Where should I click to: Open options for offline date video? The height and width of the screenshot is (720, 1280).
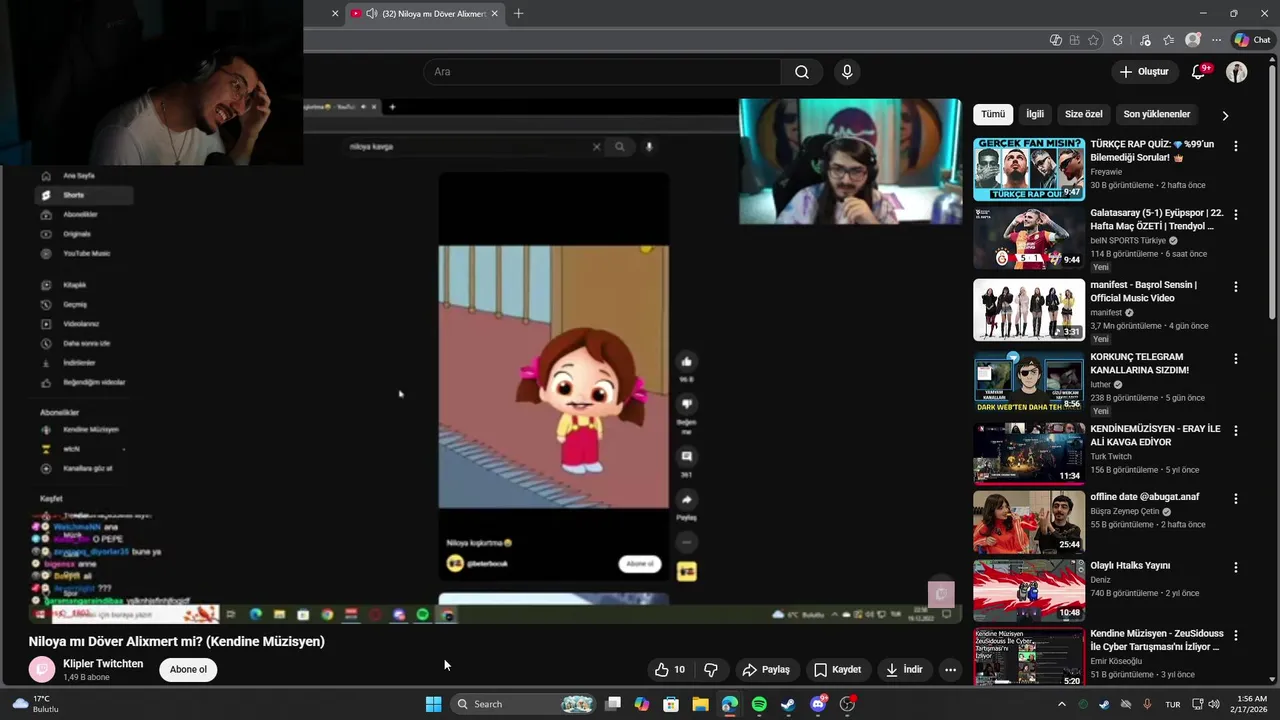(1236, 499)
